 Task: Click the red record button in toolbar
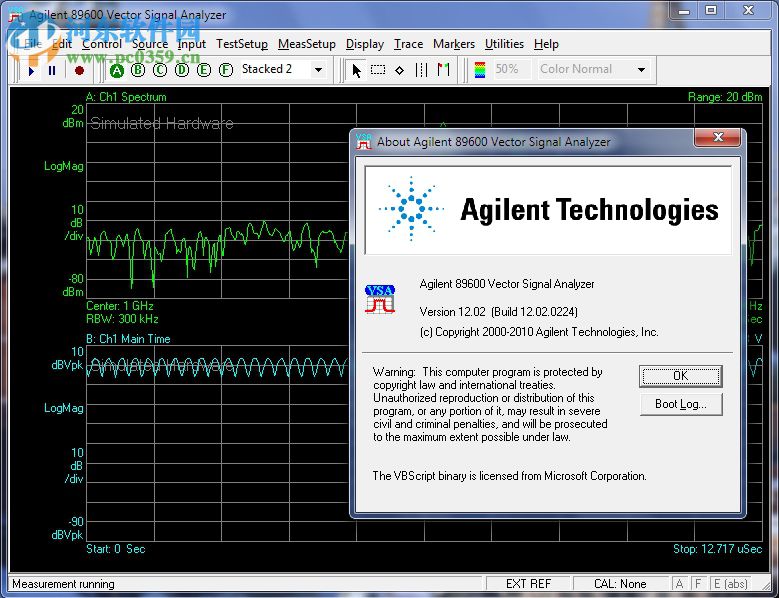tap(78, 70)
